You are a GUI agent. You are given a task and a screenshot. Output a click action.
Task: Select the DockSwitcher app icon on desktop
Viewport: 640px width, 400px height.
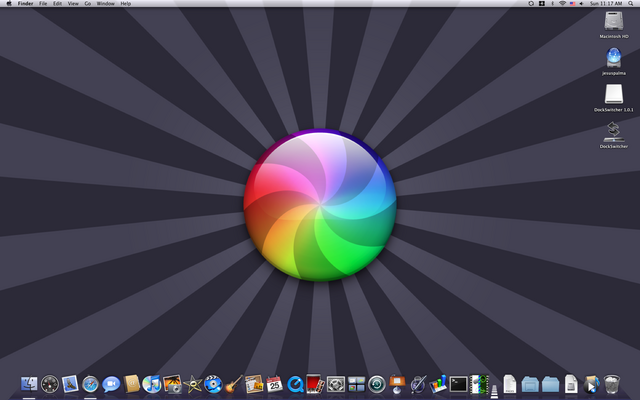coord(613,131)
